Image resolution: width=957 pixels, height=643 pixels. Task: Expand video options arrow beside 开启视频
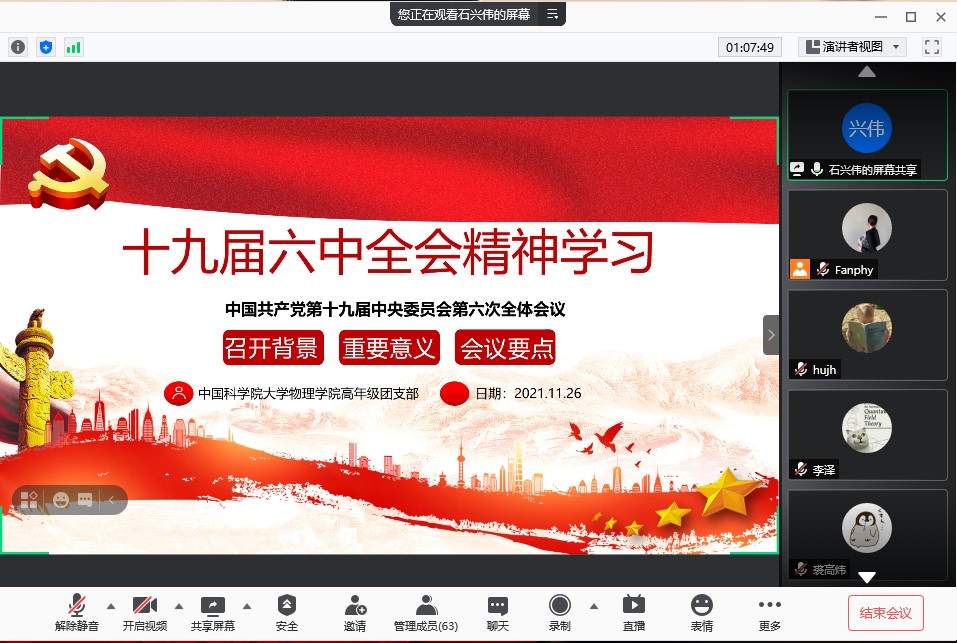tap(179, 606)
